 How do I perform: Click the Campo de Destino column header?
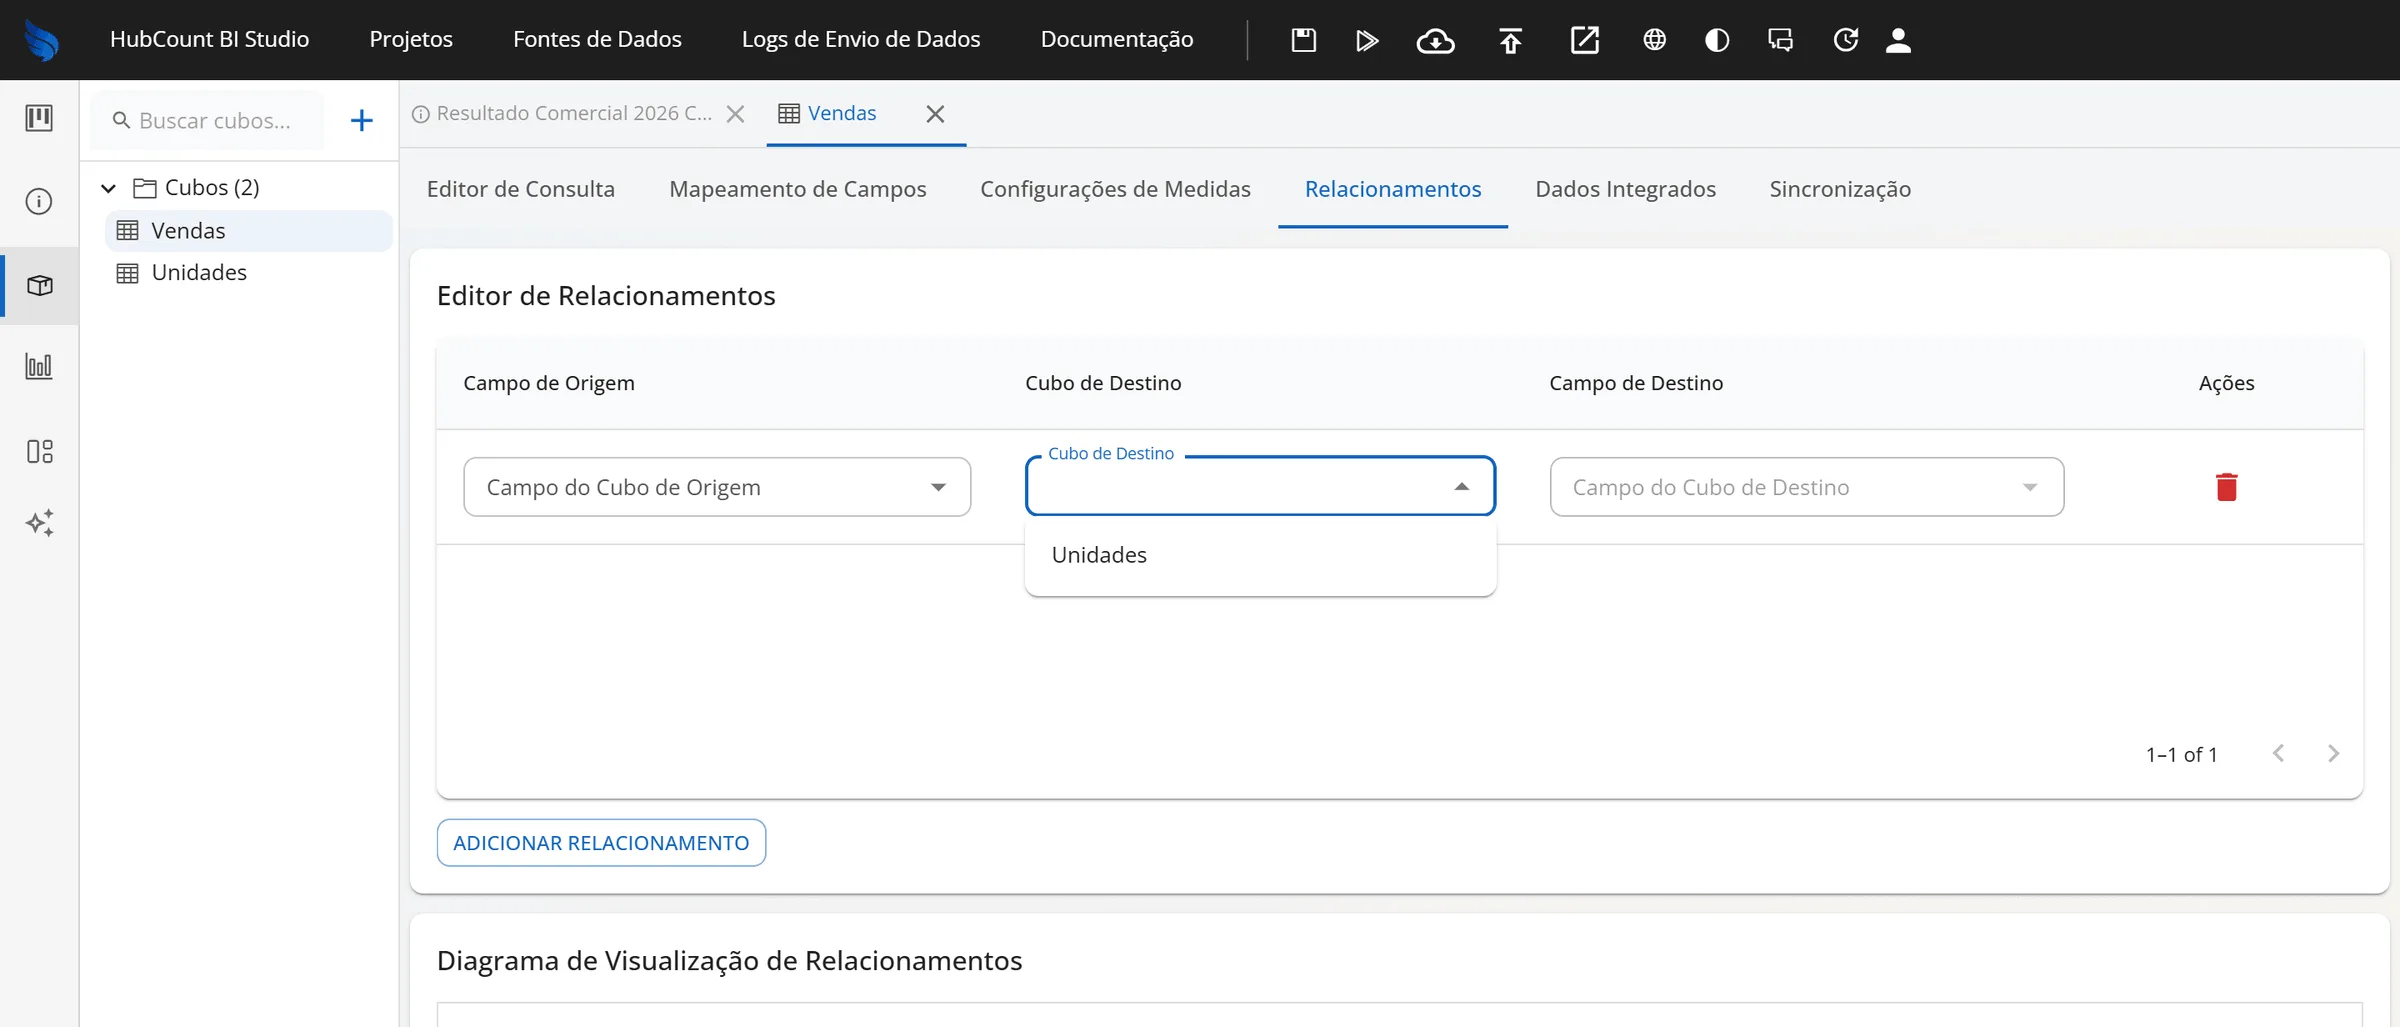click(x=1636, y=383)
